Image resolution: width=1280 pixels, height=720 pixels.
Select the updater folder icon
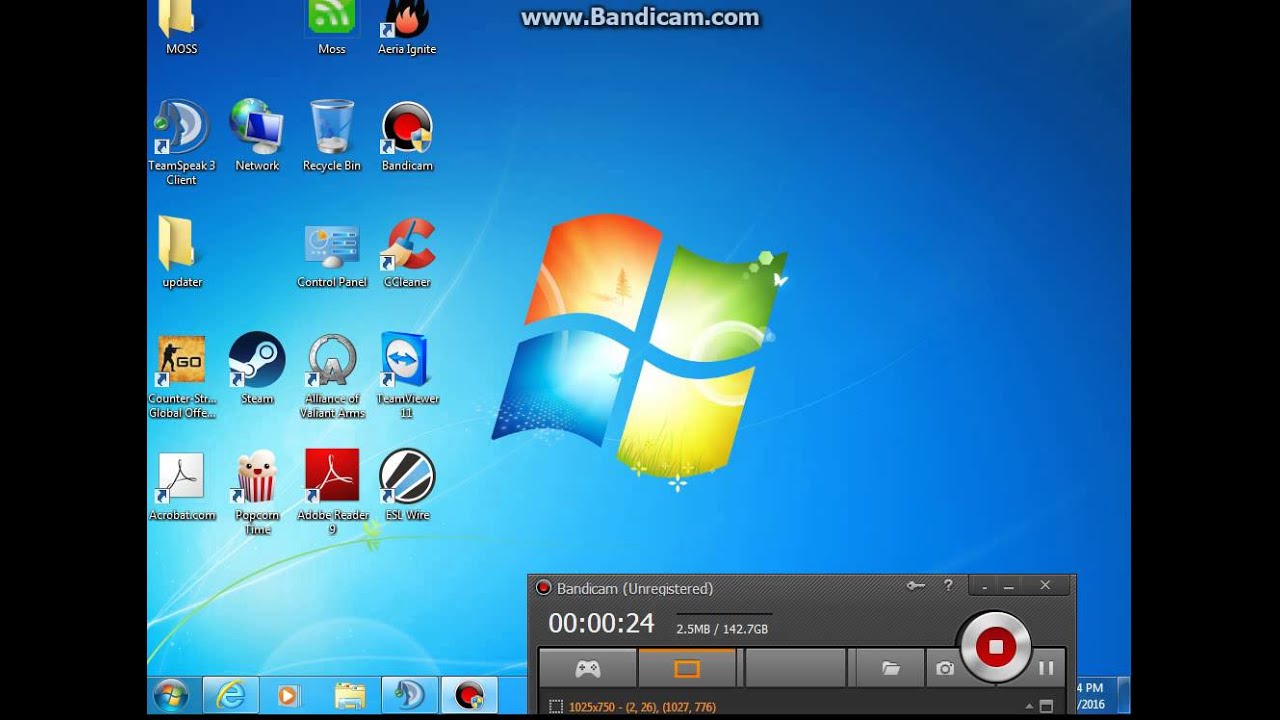point(182,252)
